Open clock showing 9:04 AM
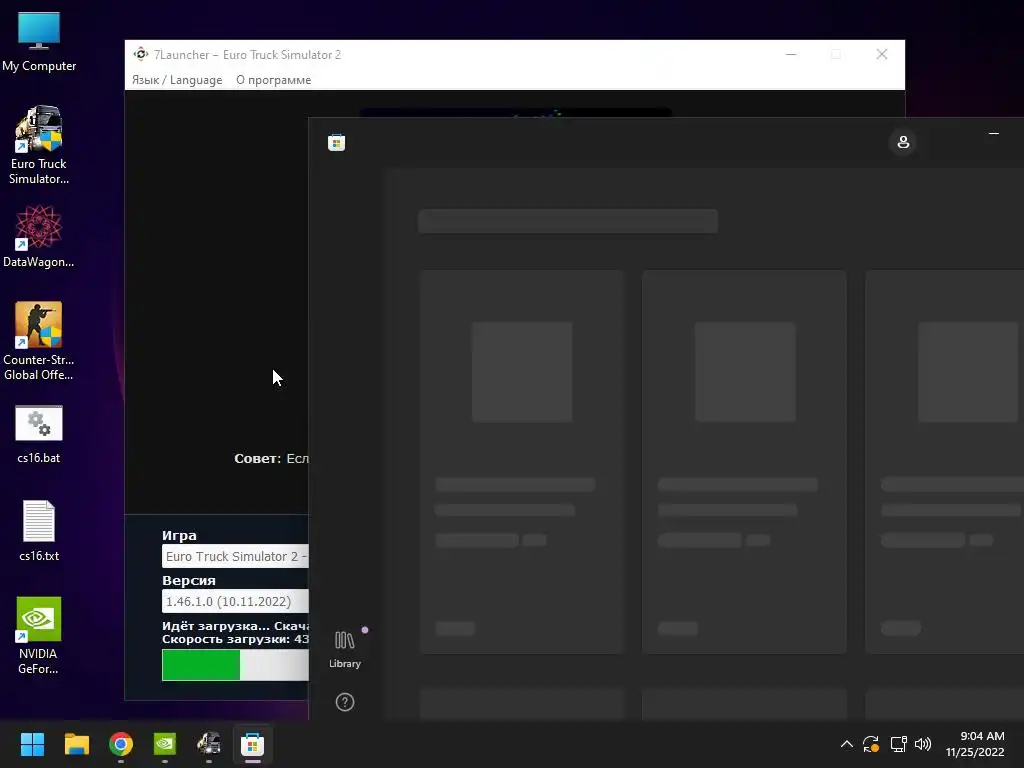The image size is (1024, 768). click(x=975, y=744)
